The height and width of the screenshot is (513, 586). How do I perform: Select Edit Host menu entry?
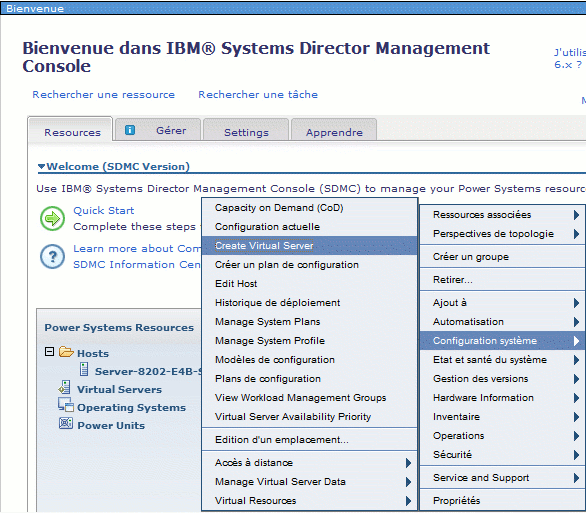click(309, 284)
